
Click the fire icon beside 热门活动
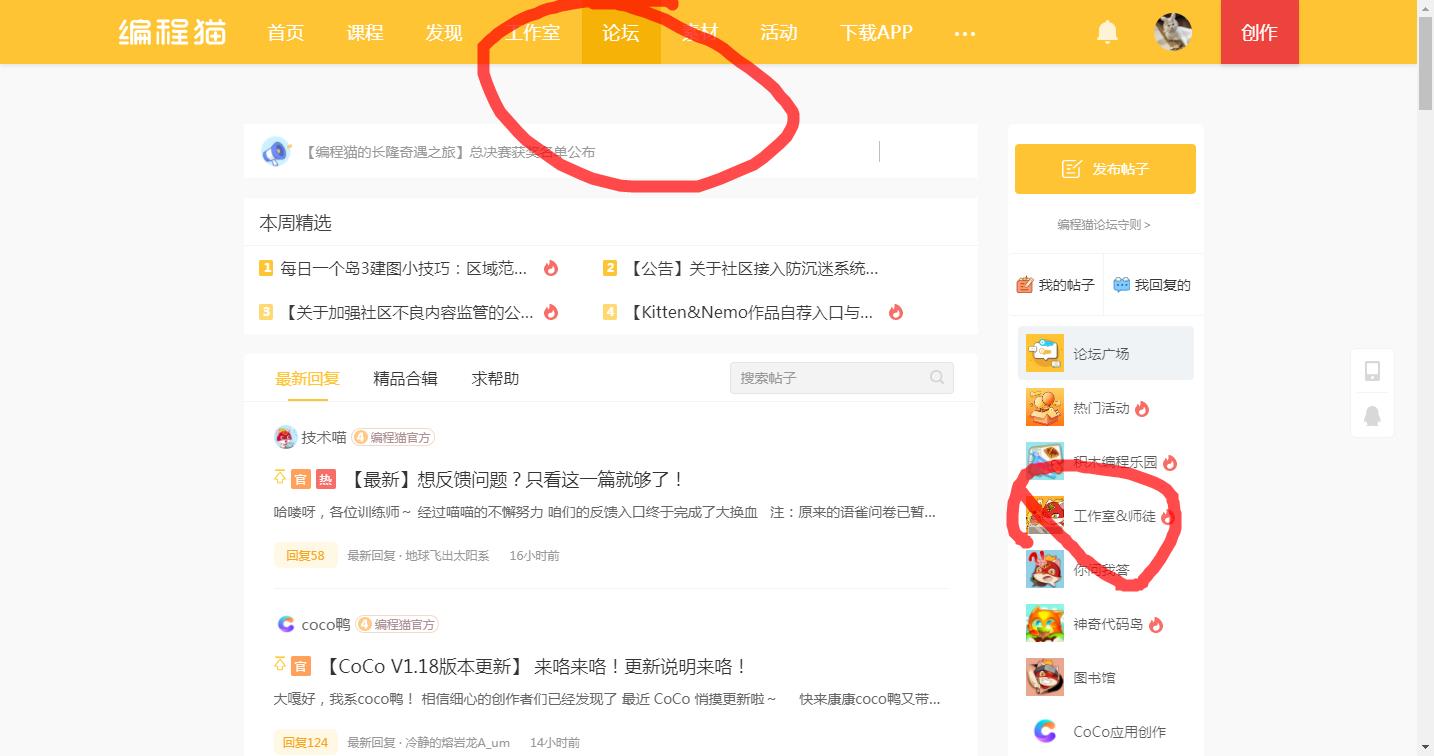tap(1142, 408)
